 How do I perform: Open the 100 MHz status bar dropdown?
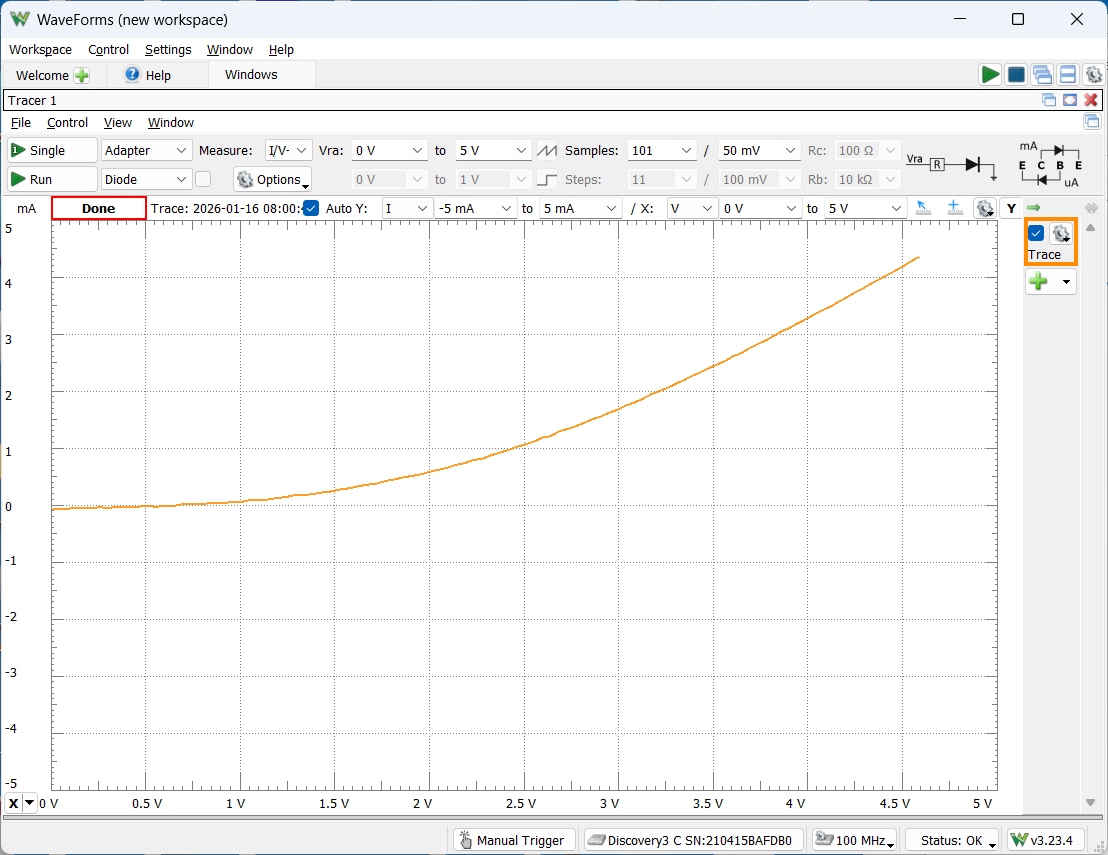point(855,840)
